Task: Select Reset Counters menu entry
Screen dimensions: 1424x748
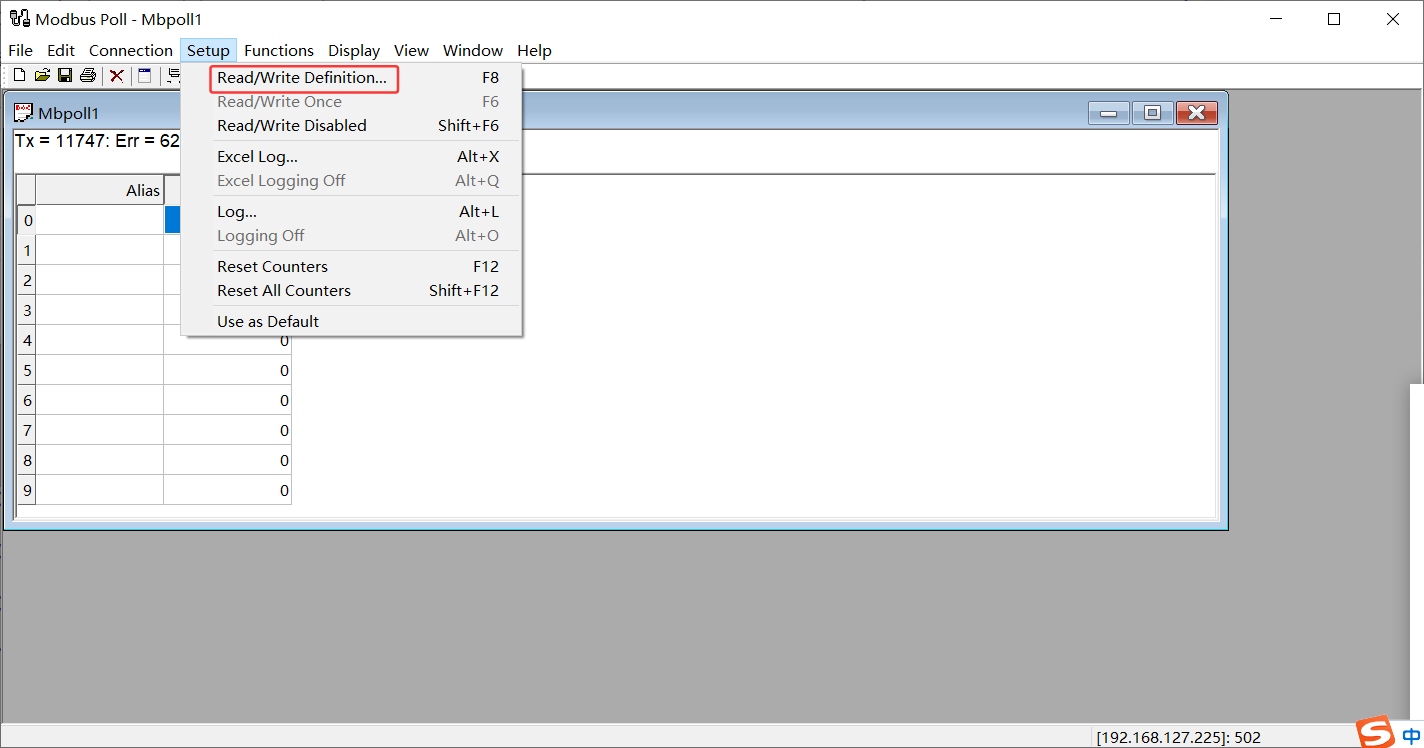Action: click(352, 267)
